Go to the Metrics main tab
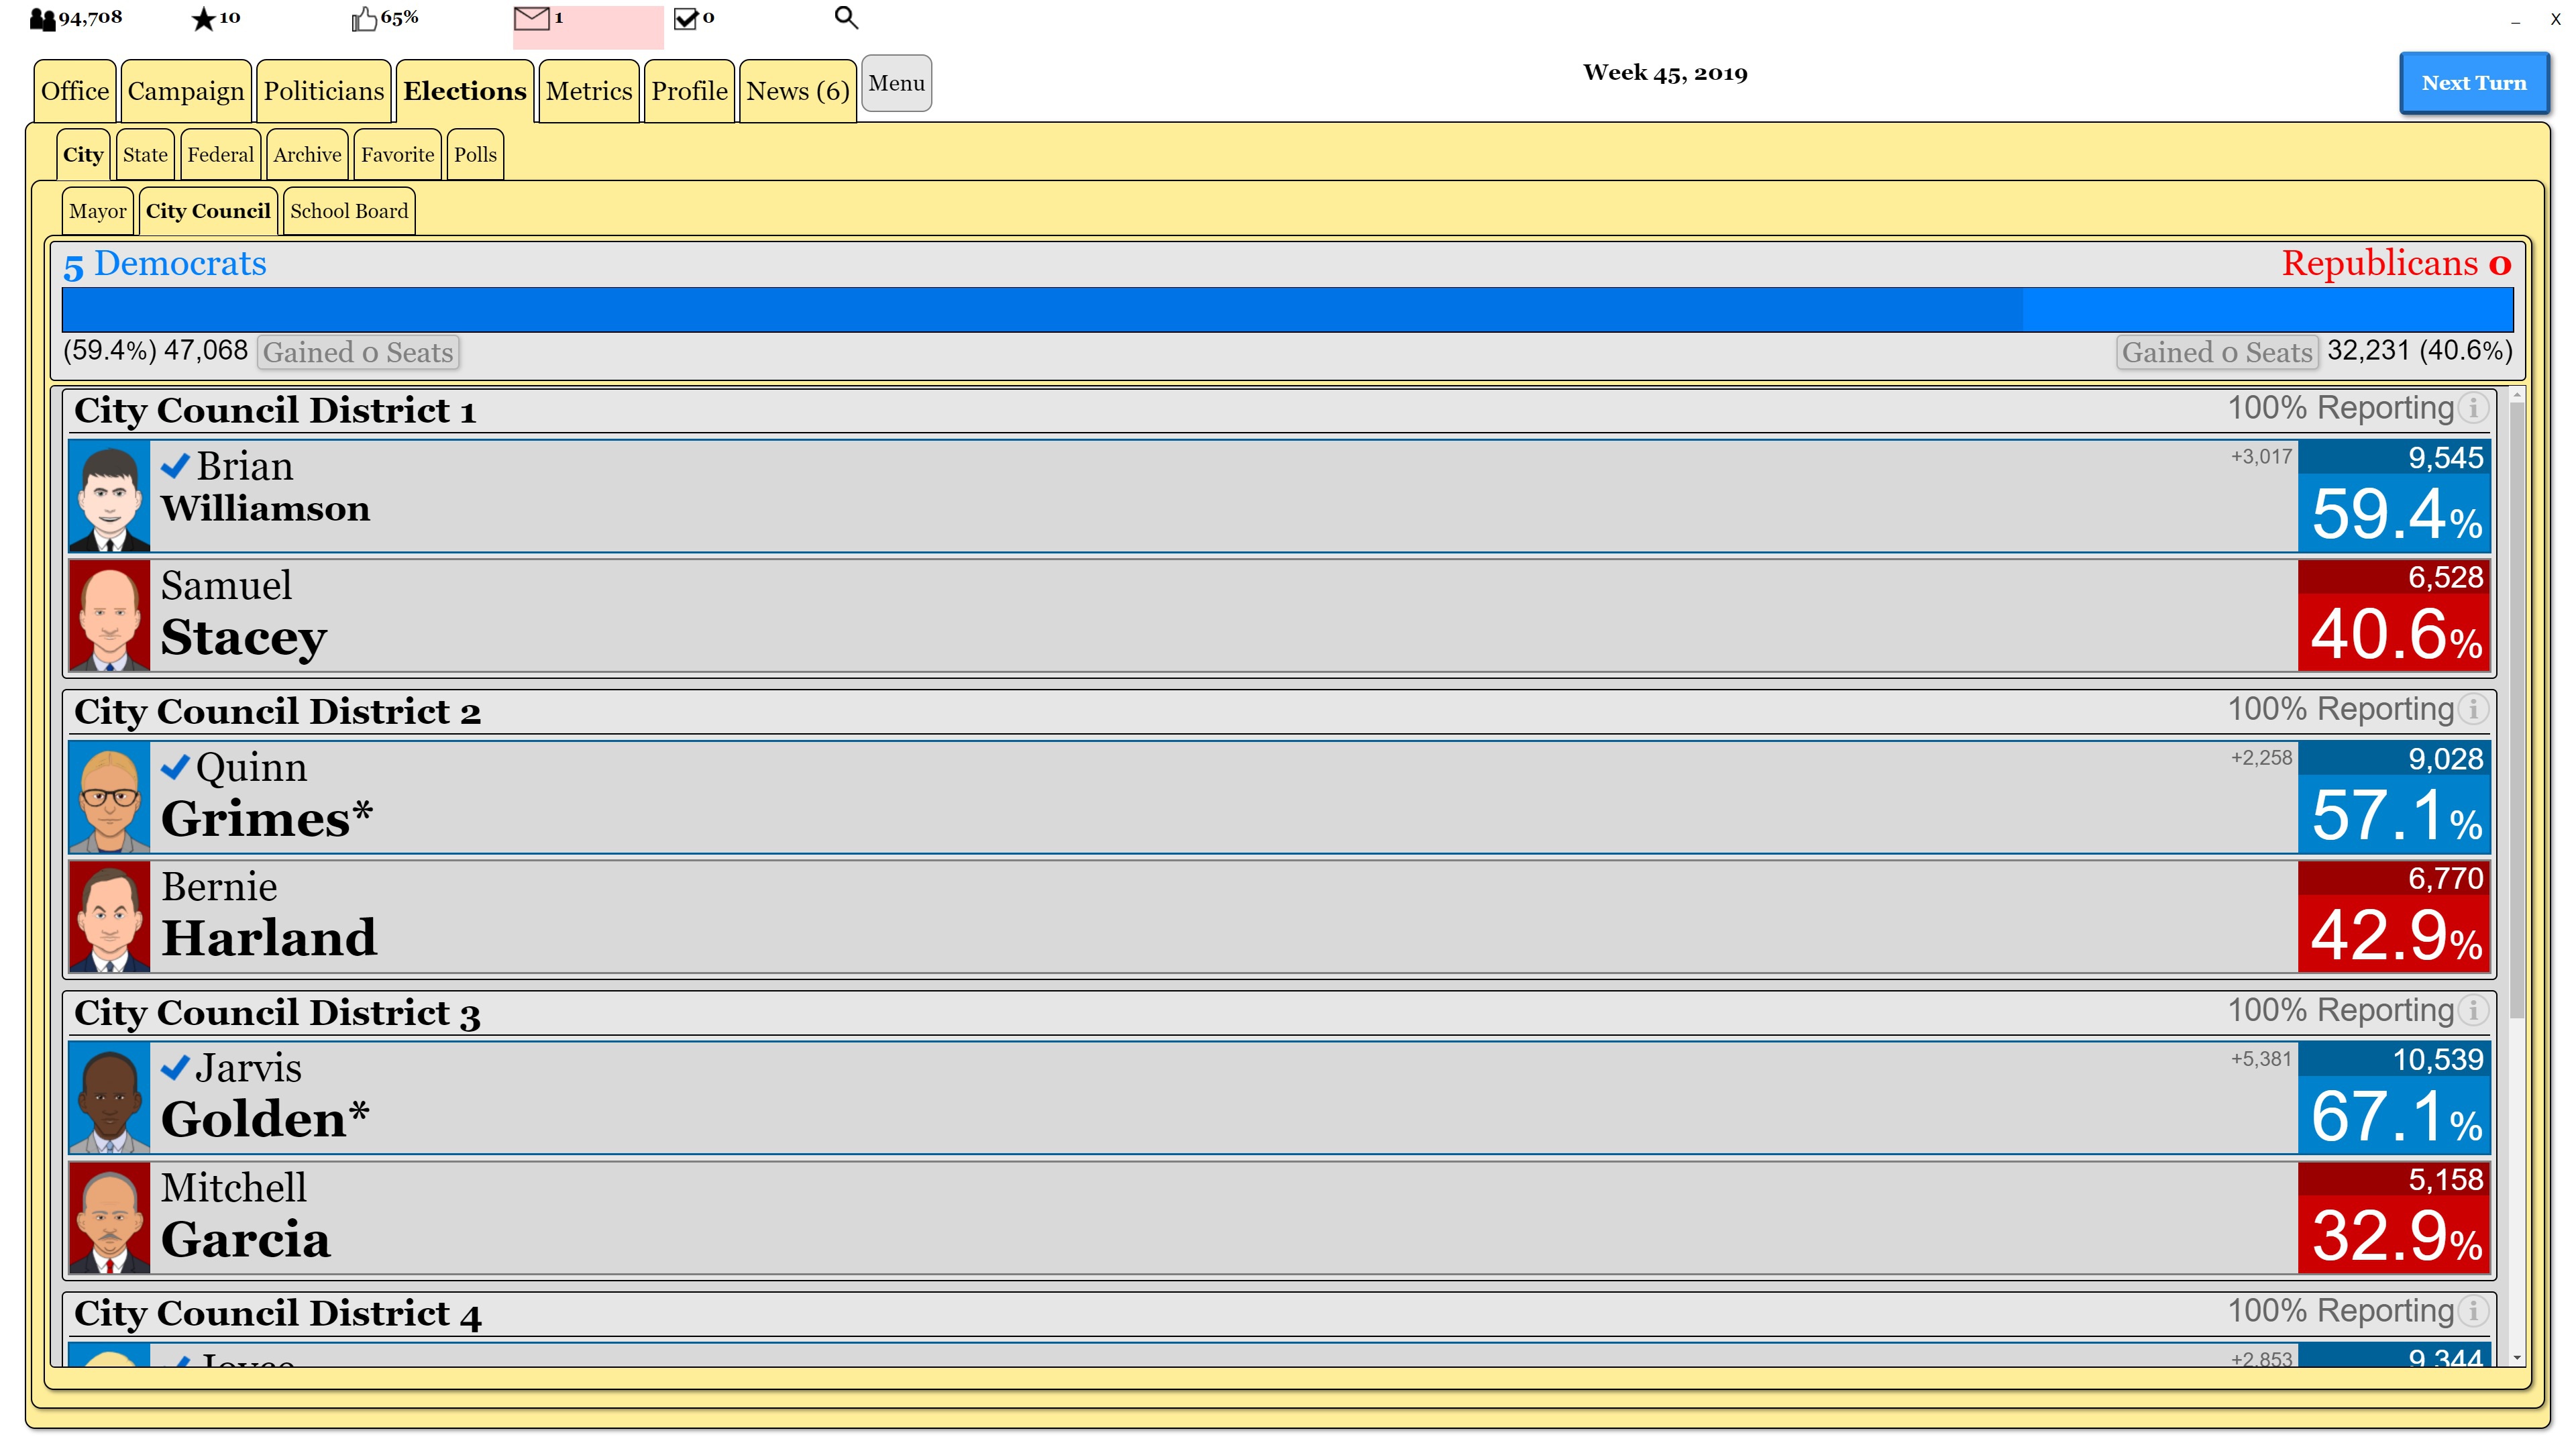Image resolution: width=2576 pixels, height=1449 pixels. [588, 91]
